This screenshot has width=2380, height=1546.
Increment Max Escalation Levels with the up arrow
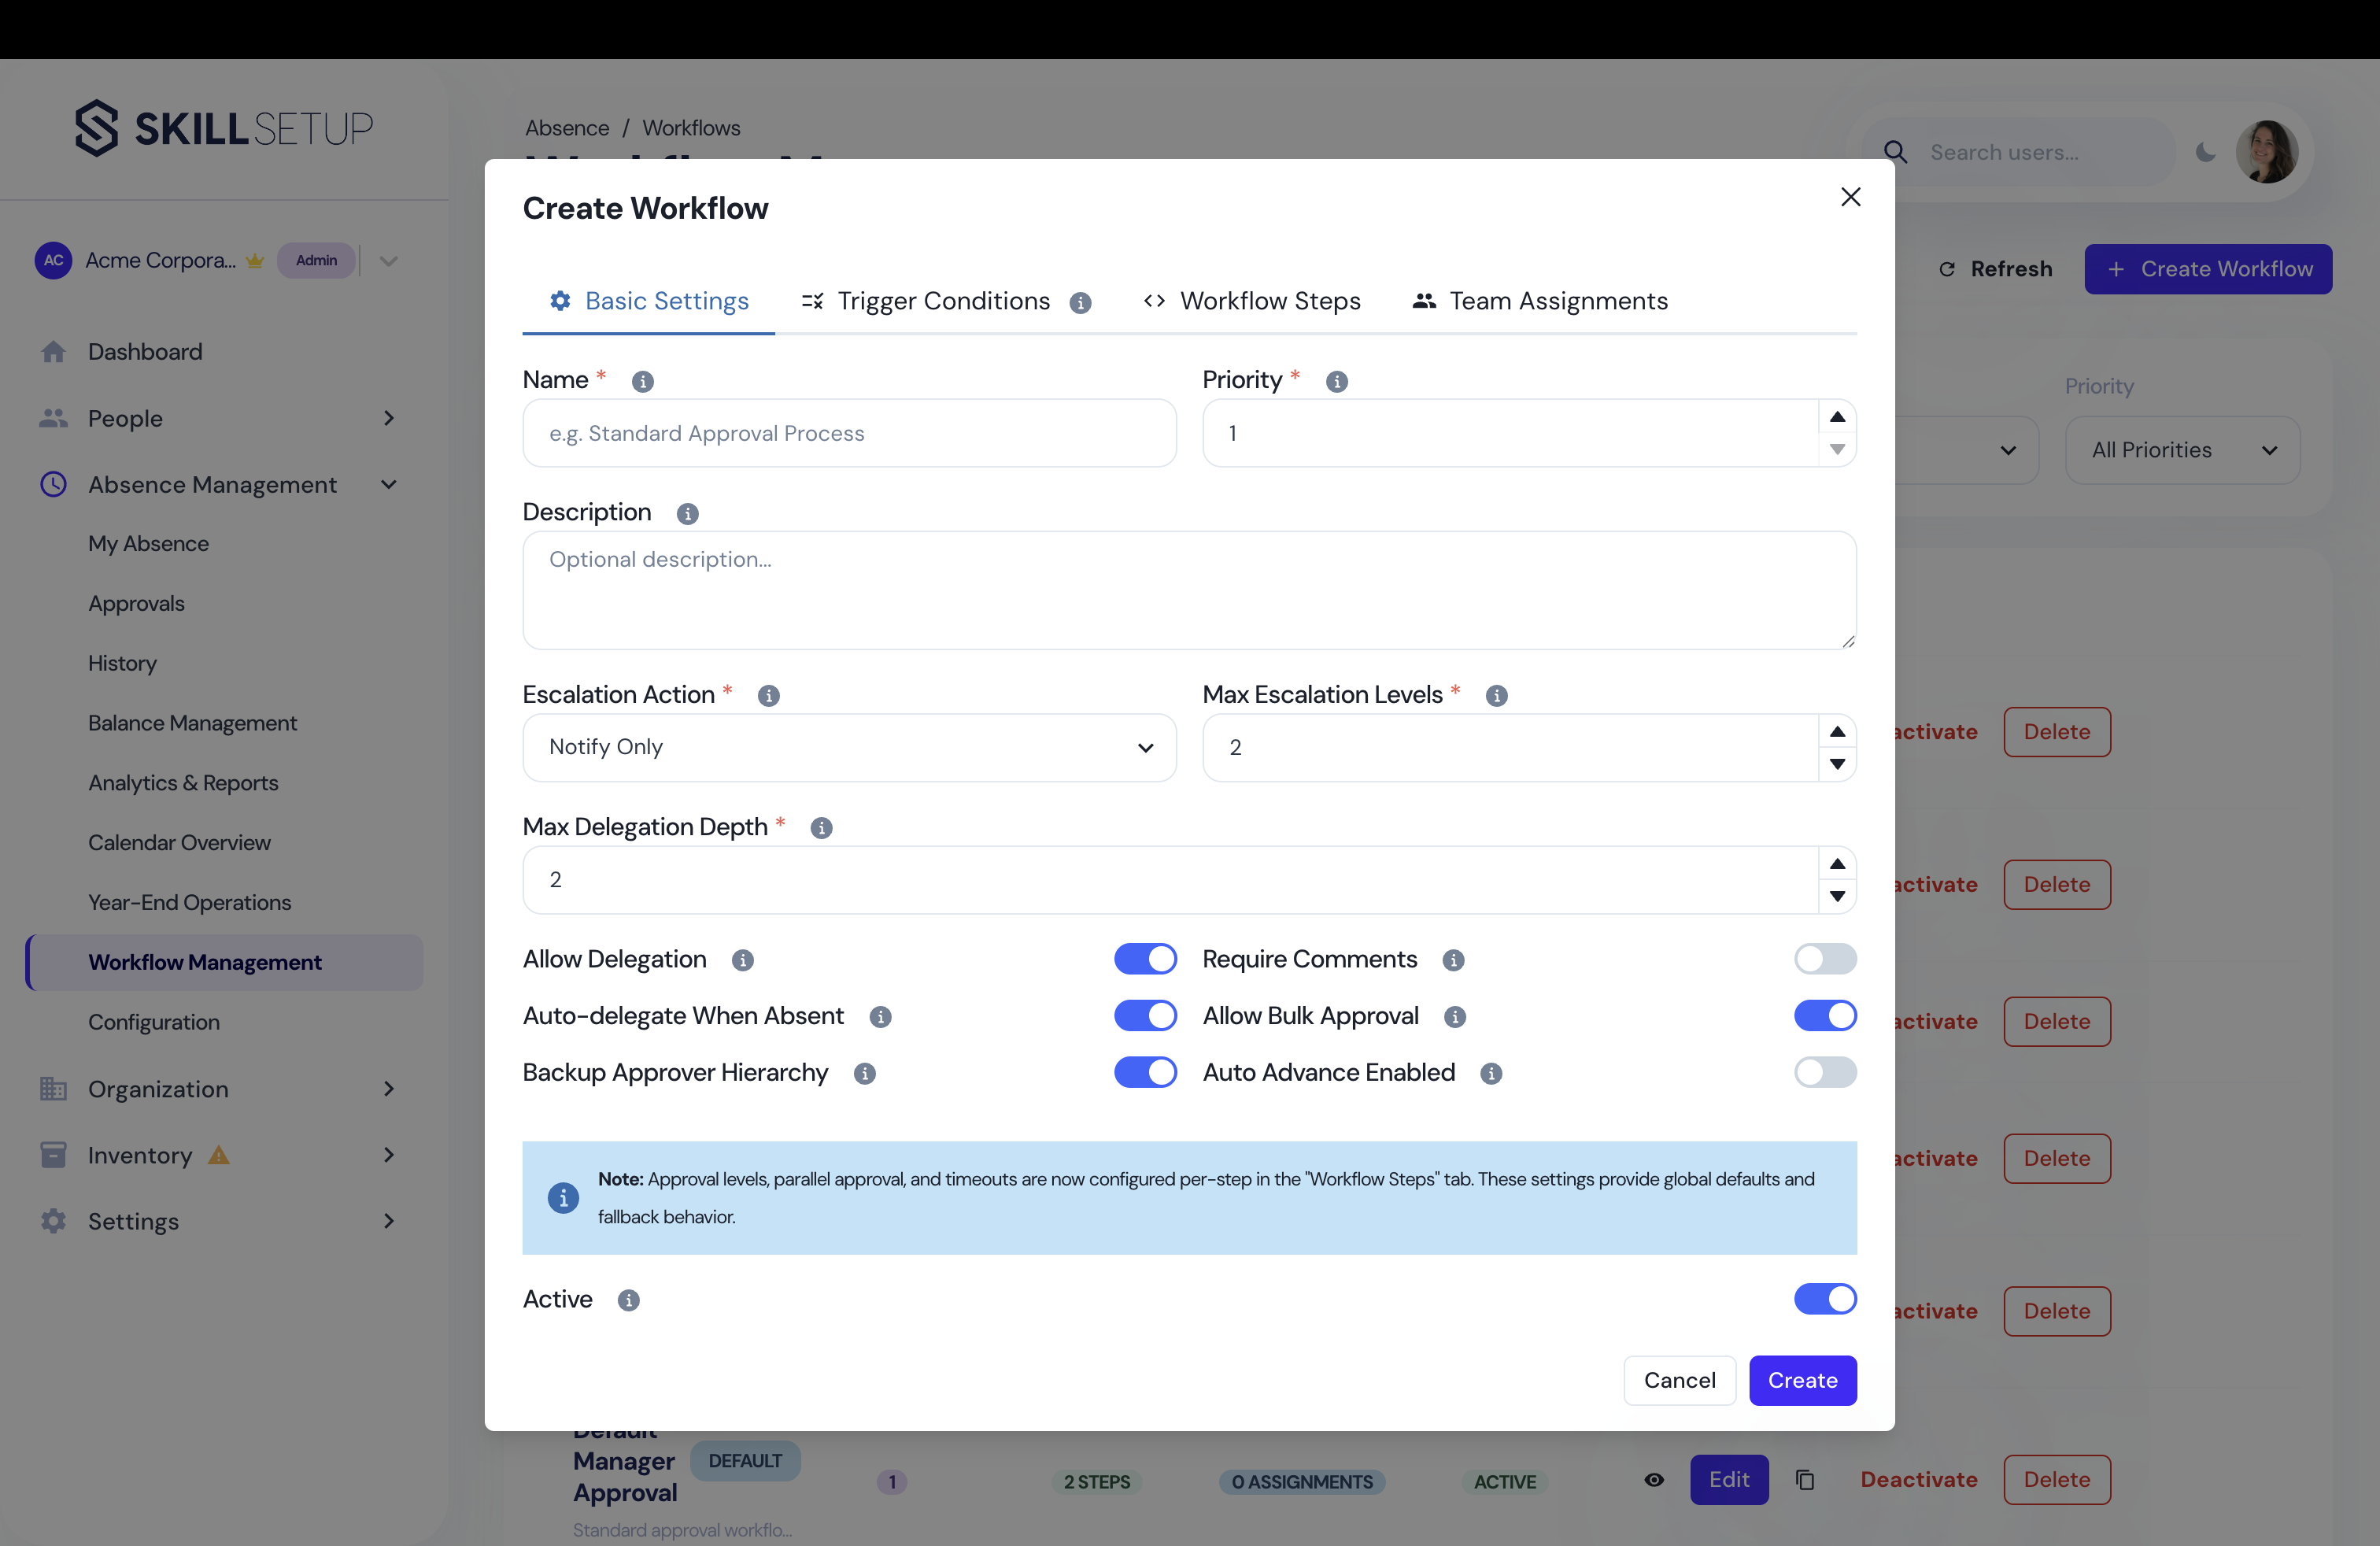tap(1837, 731)
